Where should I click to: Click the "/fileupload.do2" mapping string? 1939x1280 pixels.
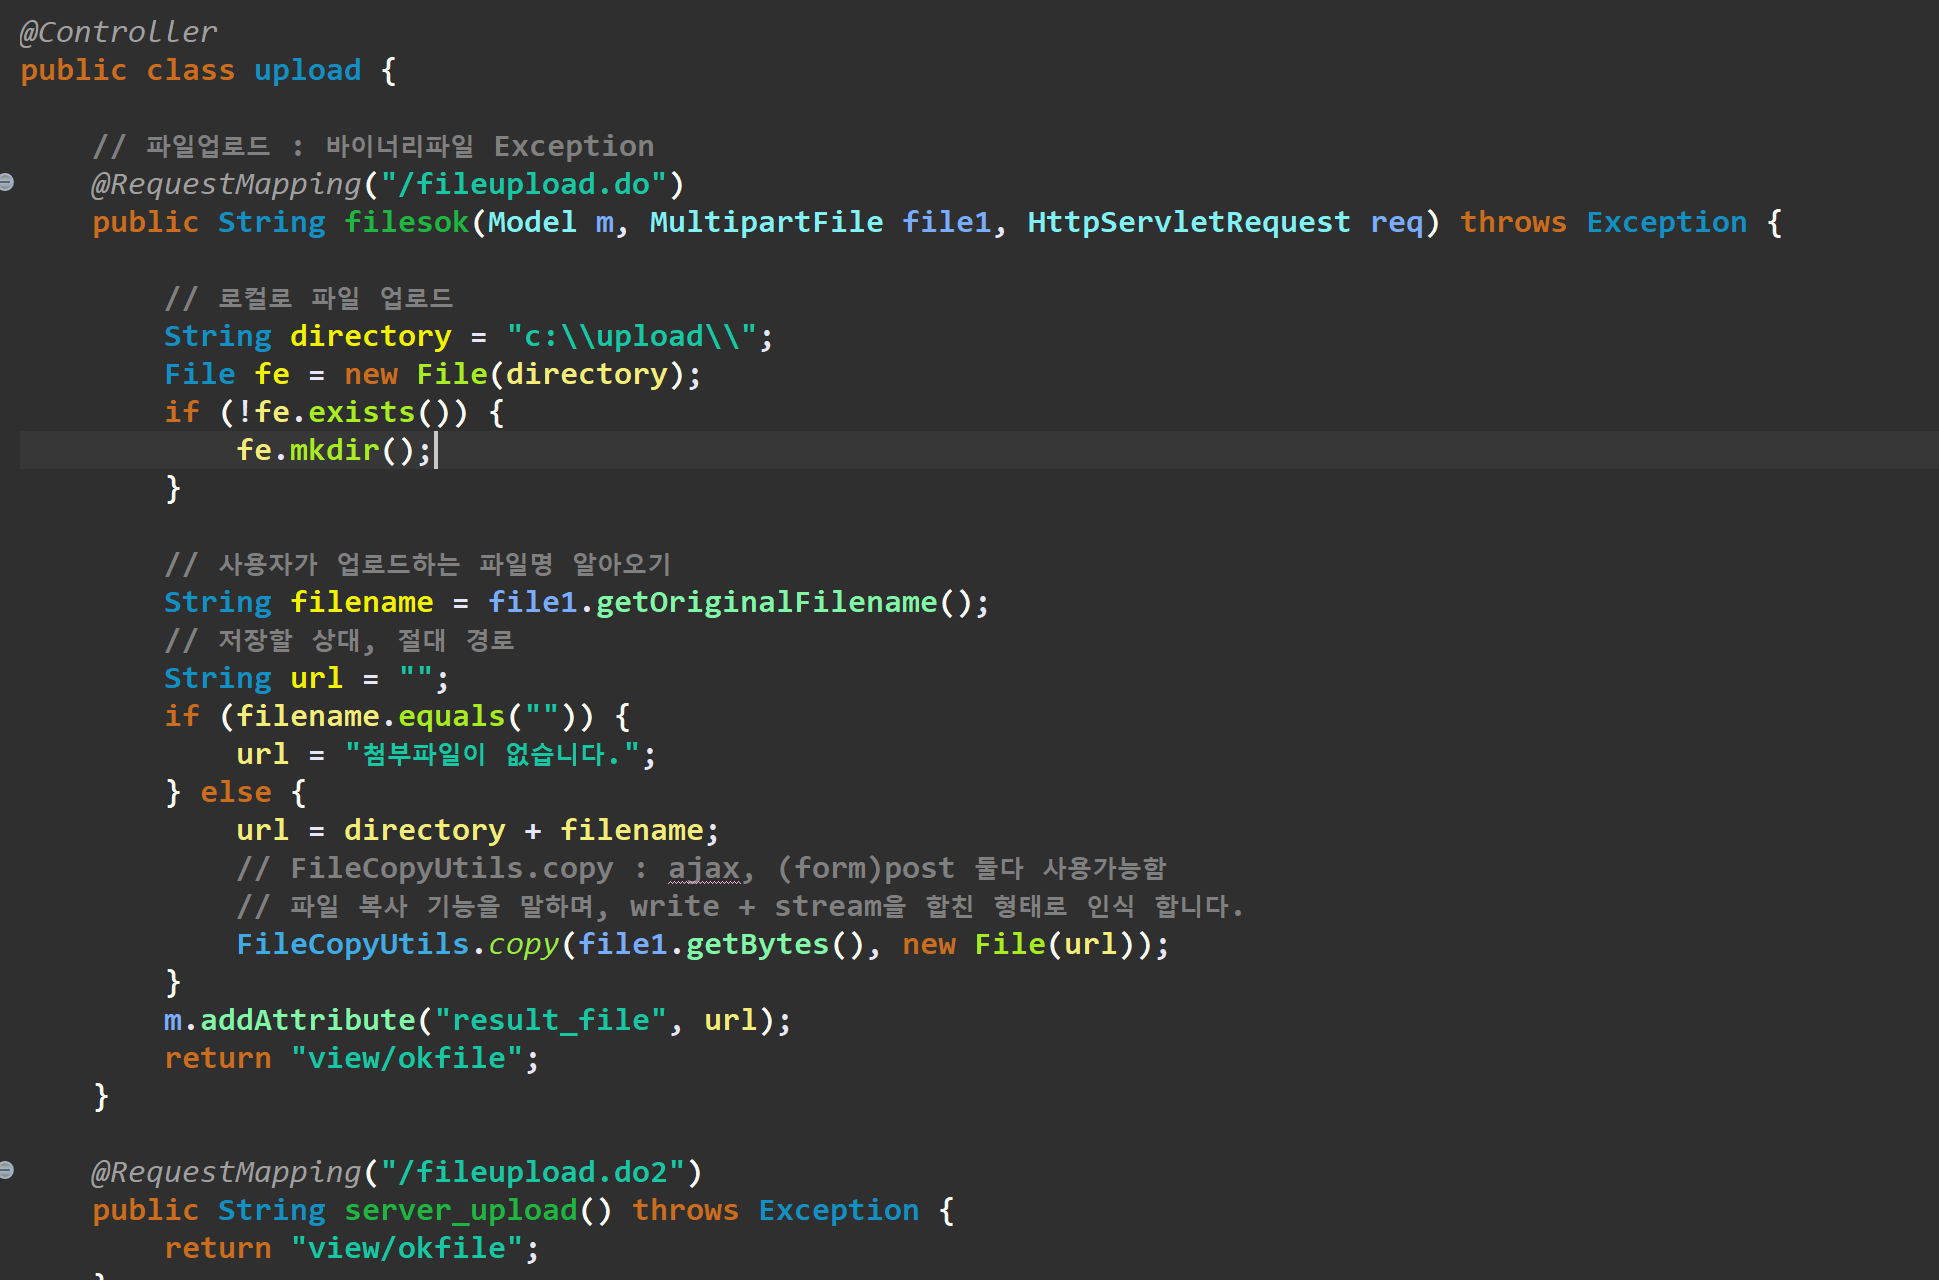click(x=532, y=1172)
